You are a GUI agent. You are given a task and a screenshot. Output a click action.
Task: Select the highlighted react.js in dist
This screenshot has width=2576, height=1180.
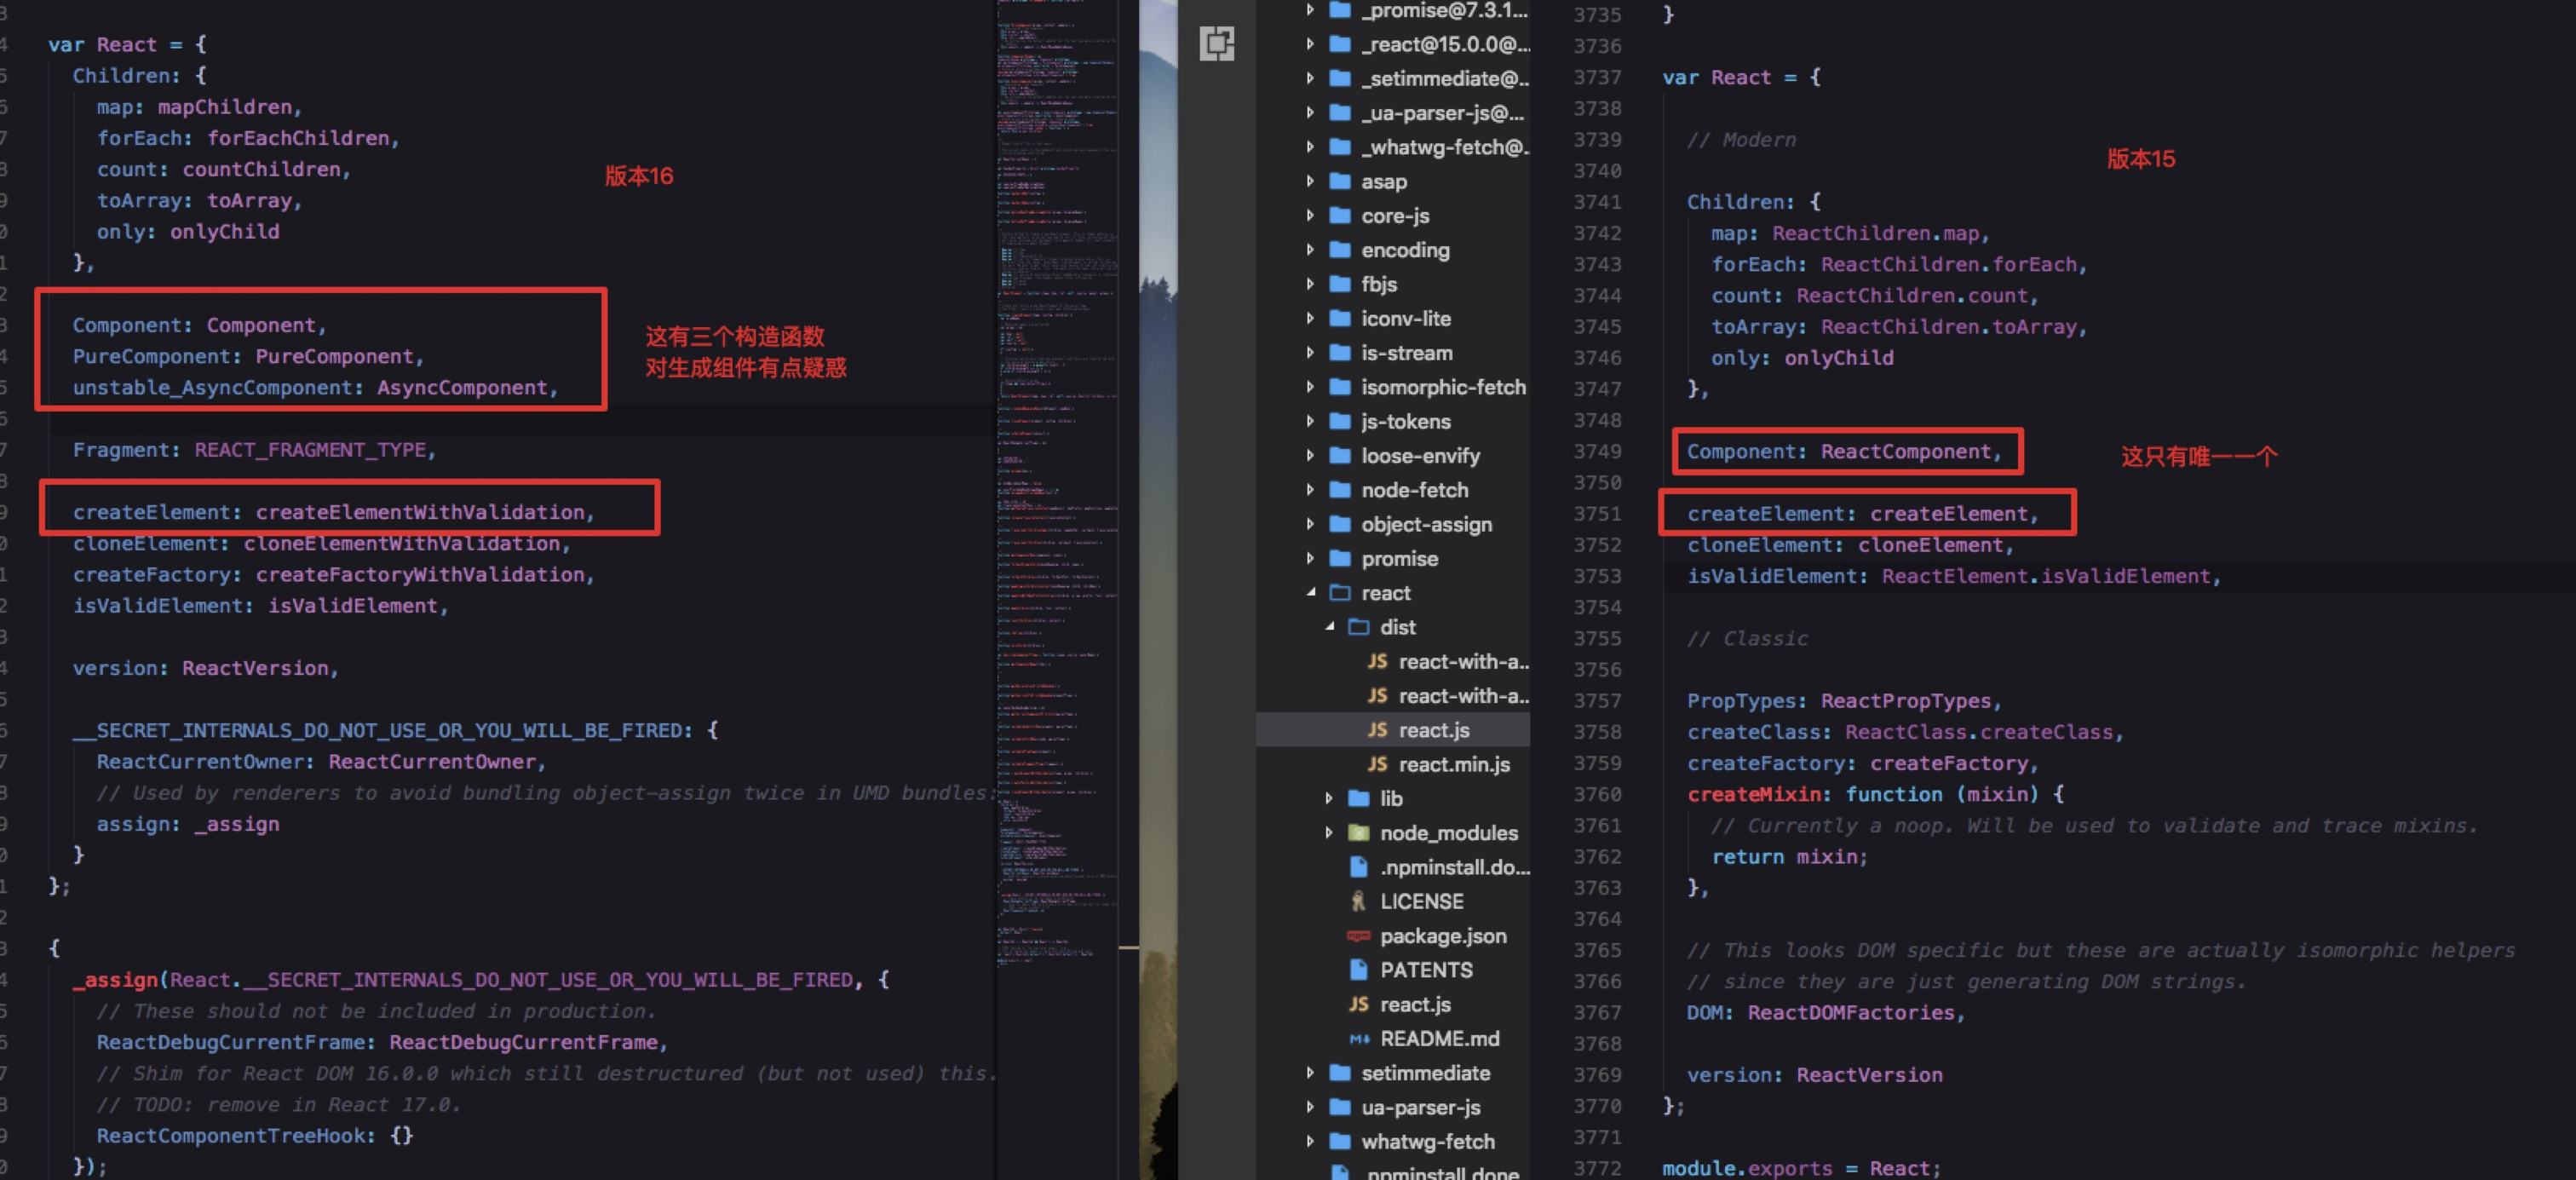(x=1433, y=730)
